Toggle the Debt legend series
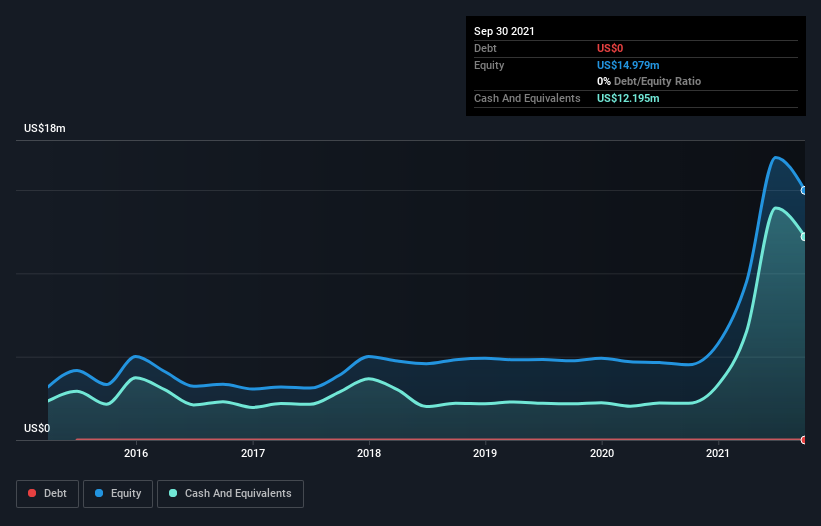 [47, 493]
